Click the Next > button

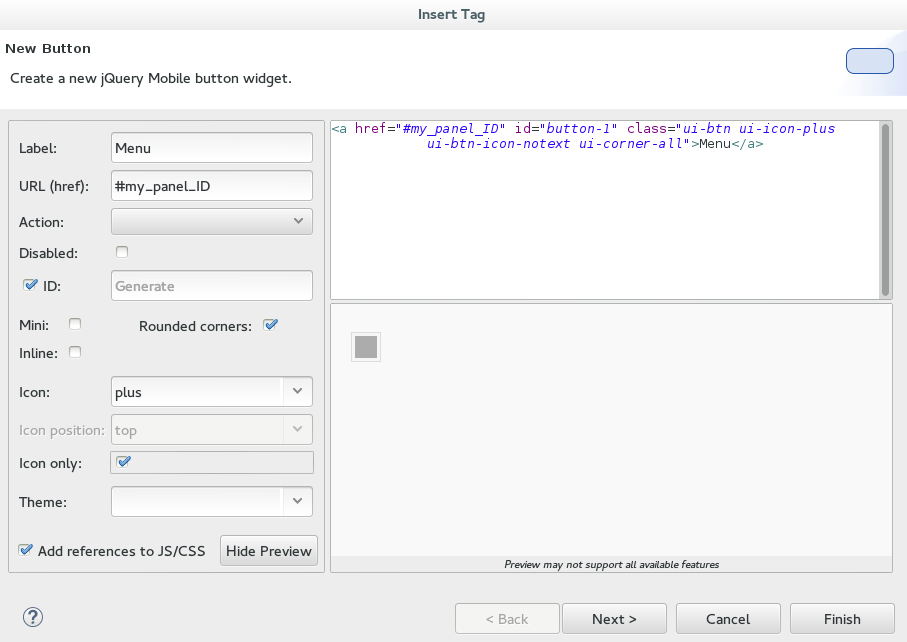pos(614,619)
